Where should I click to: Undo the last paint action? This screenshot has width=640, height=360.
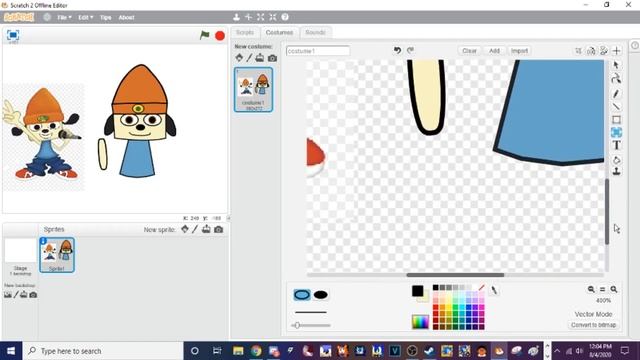[x=398, y=50]
